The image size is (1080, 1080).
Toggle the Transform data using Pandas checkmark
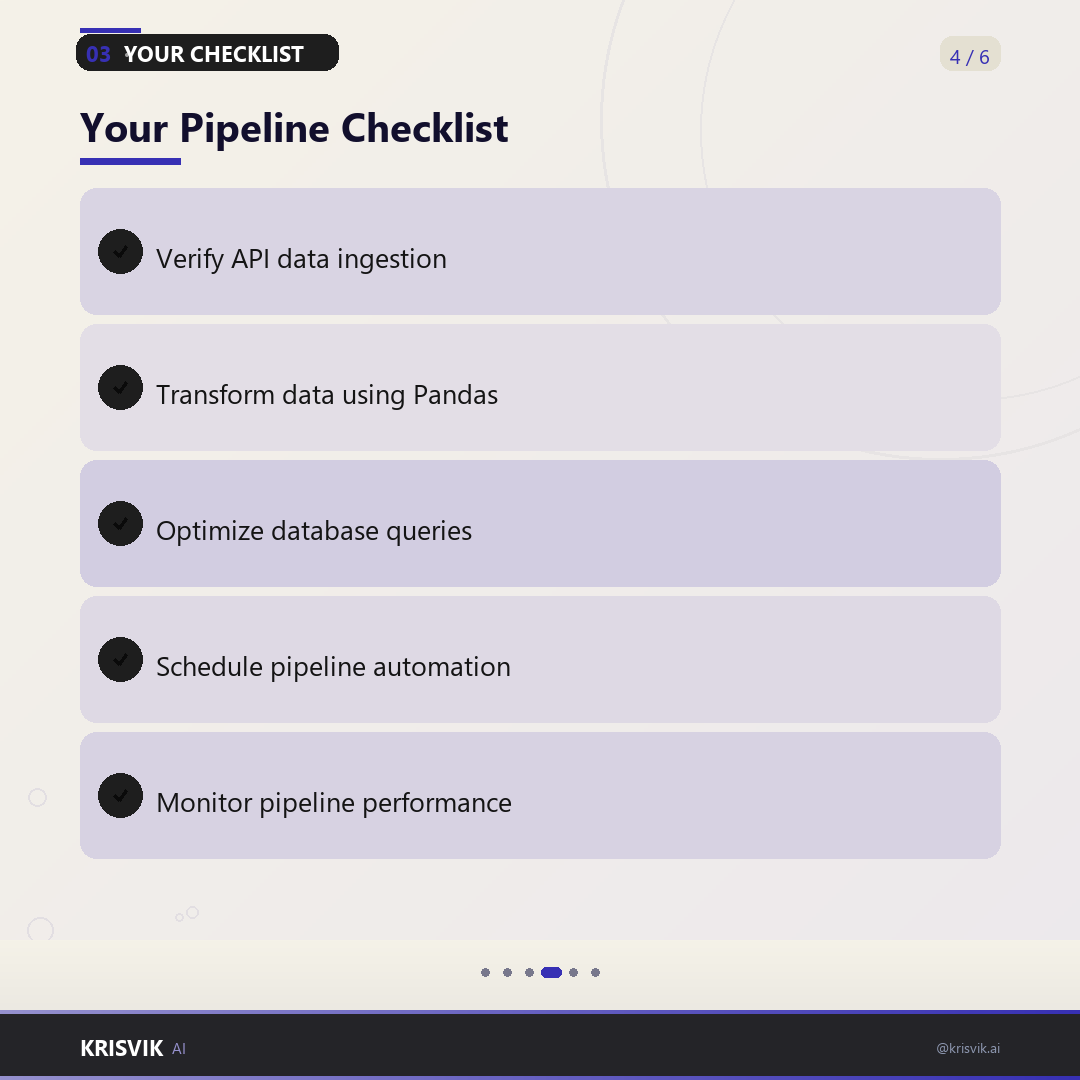pos(121,388)
